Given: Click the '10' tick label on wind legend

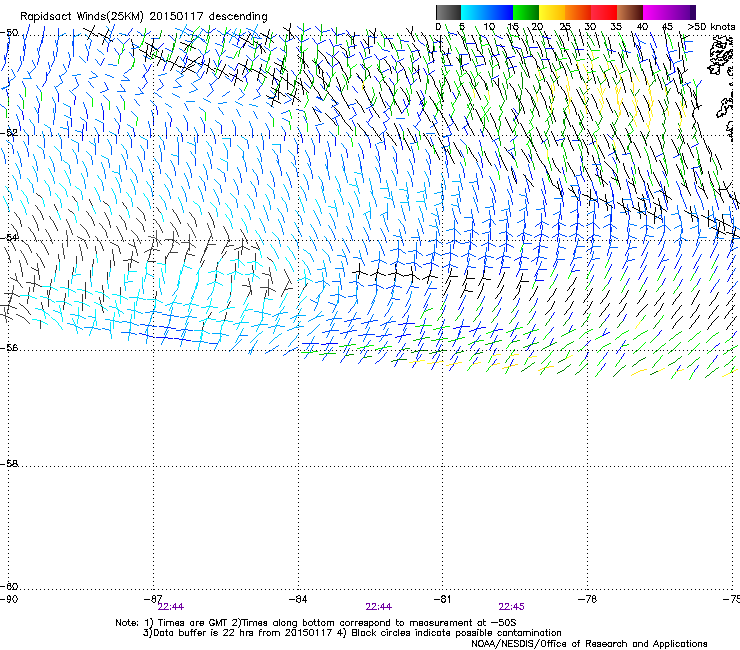Looking at the screenshot, I should [x=489, y=27].
